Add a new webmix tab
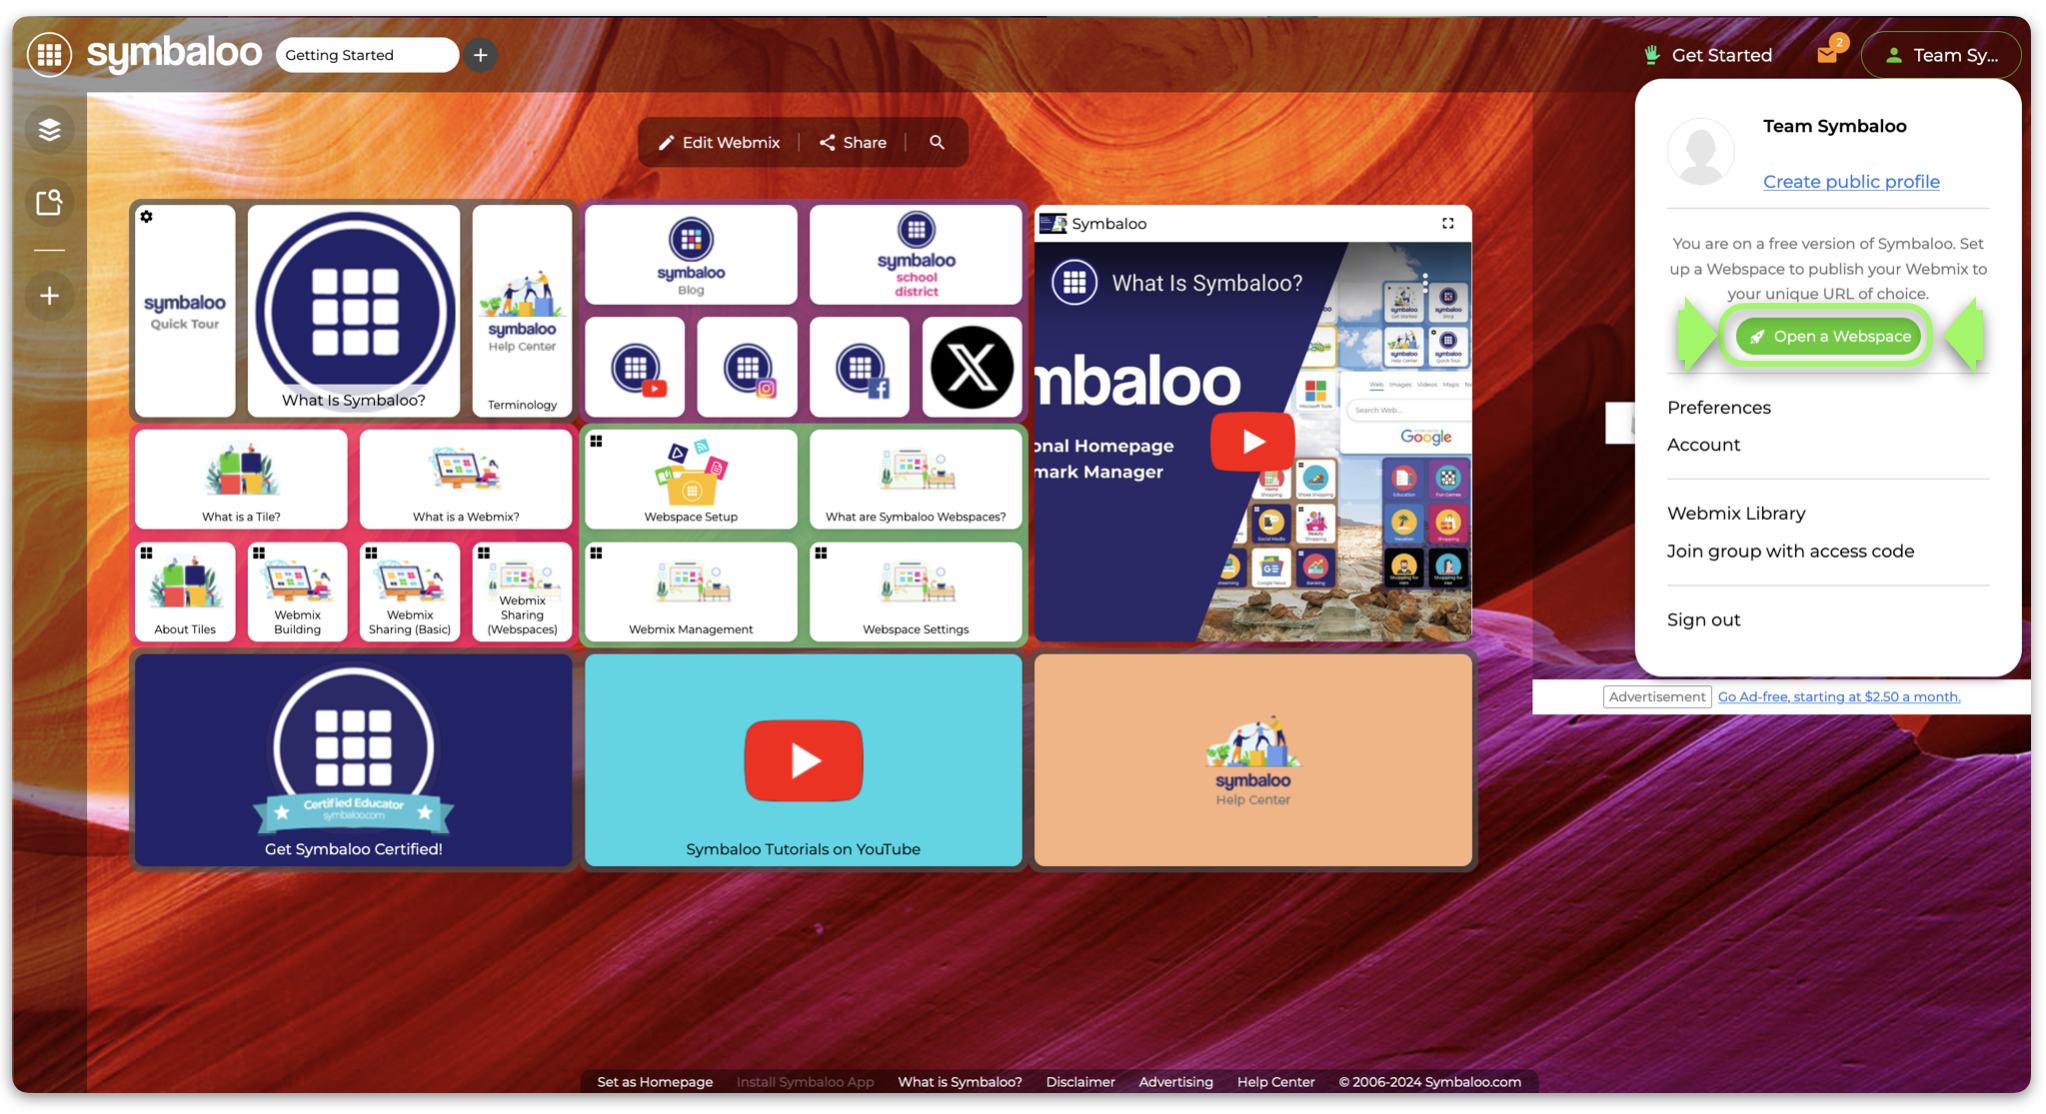 pos(480,55)
